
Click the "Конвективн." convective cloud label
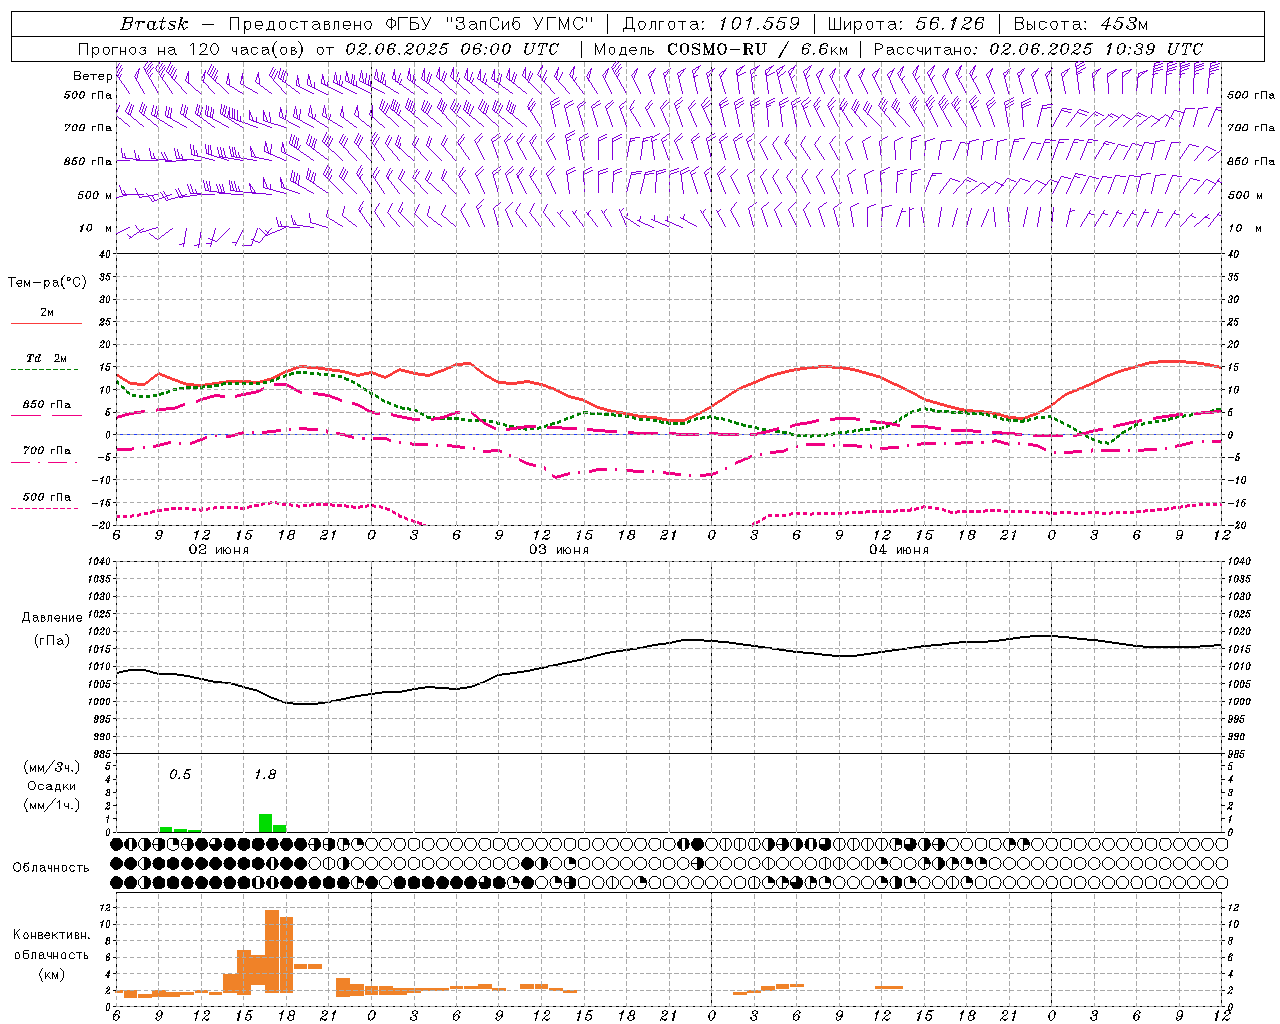pos(51,935)
